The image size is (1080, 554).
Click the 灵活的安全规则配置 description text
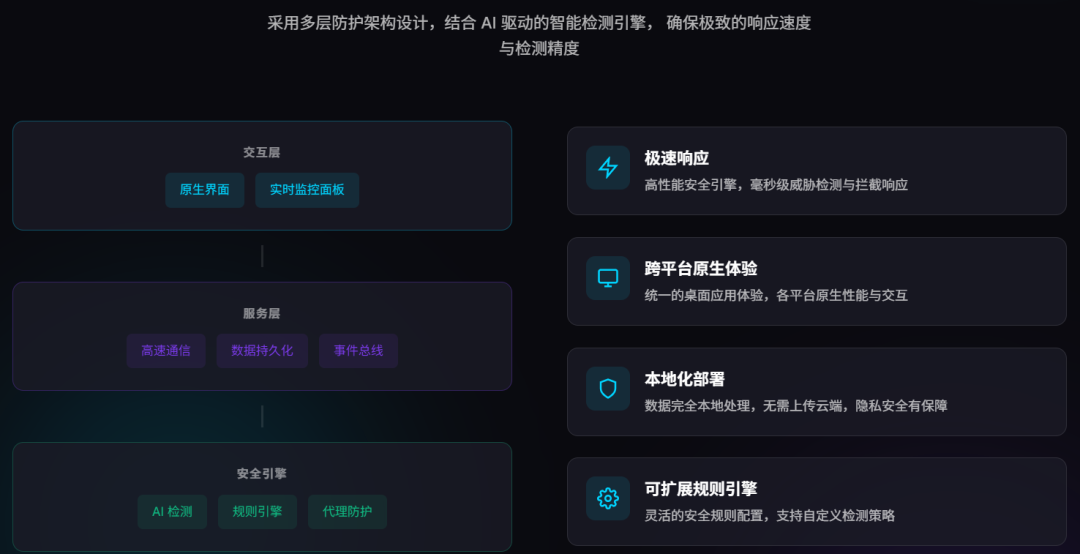pos(770,516)
